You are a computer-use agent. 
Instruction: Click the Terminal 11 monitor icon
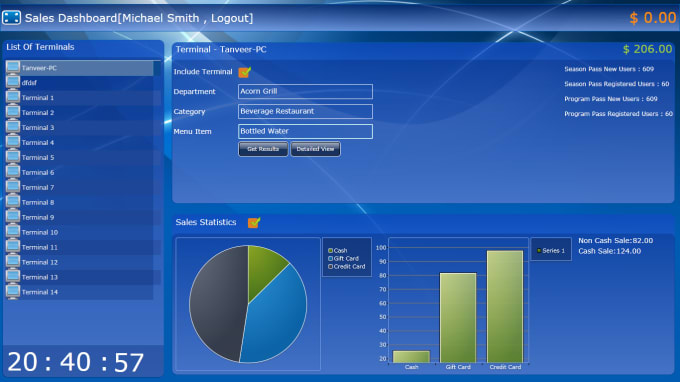pos(13,247)
